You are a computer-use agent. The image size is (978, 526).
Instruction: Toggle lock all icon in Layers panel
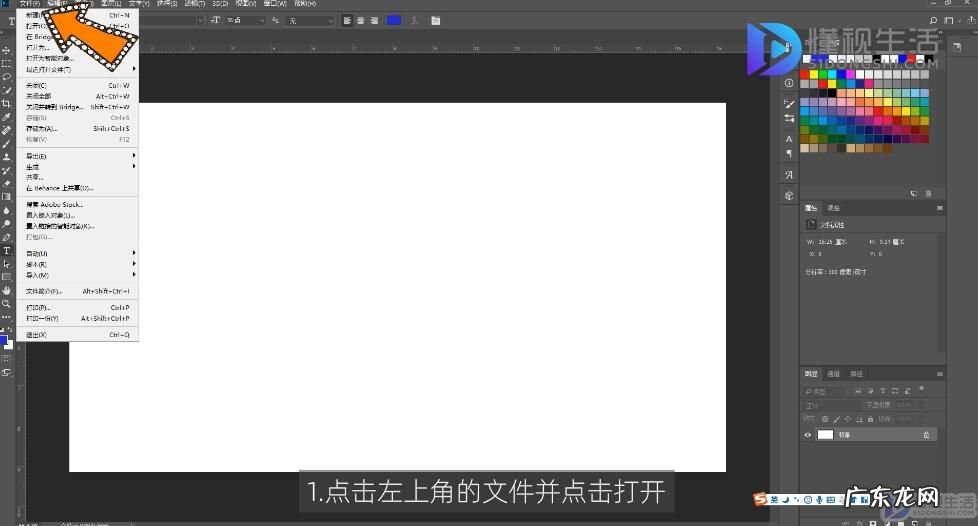(870, 419)
